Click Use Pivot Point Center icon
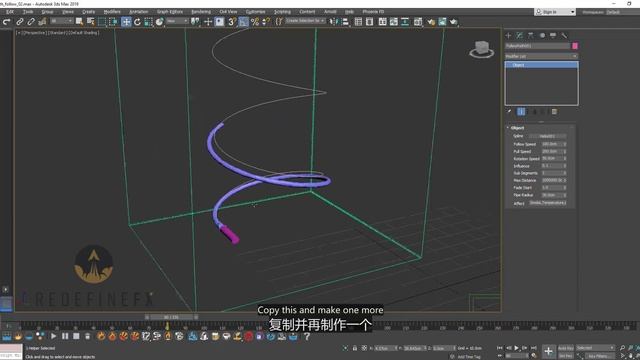The width and height of the screenshot is (640, 360). pyautogui.click(x=195, y=22)
